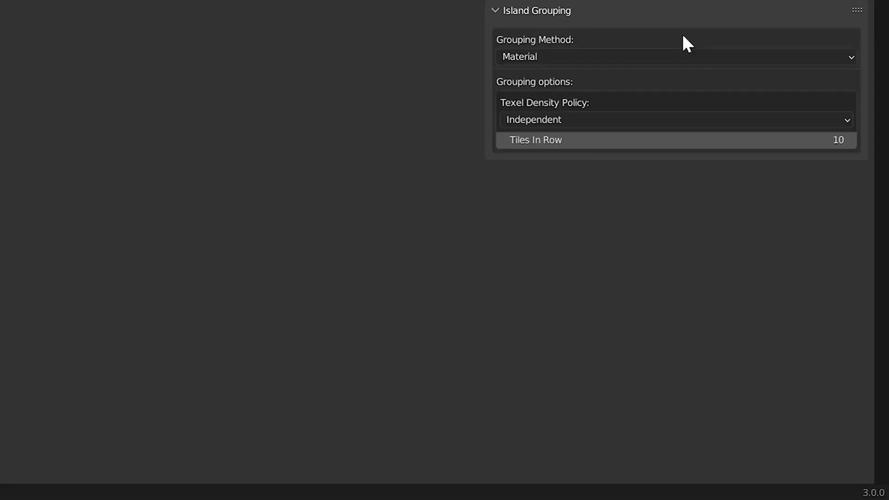The image size is (889, 500).
Task: Click the Island Grouping panel title
Action: coord(536,10)
